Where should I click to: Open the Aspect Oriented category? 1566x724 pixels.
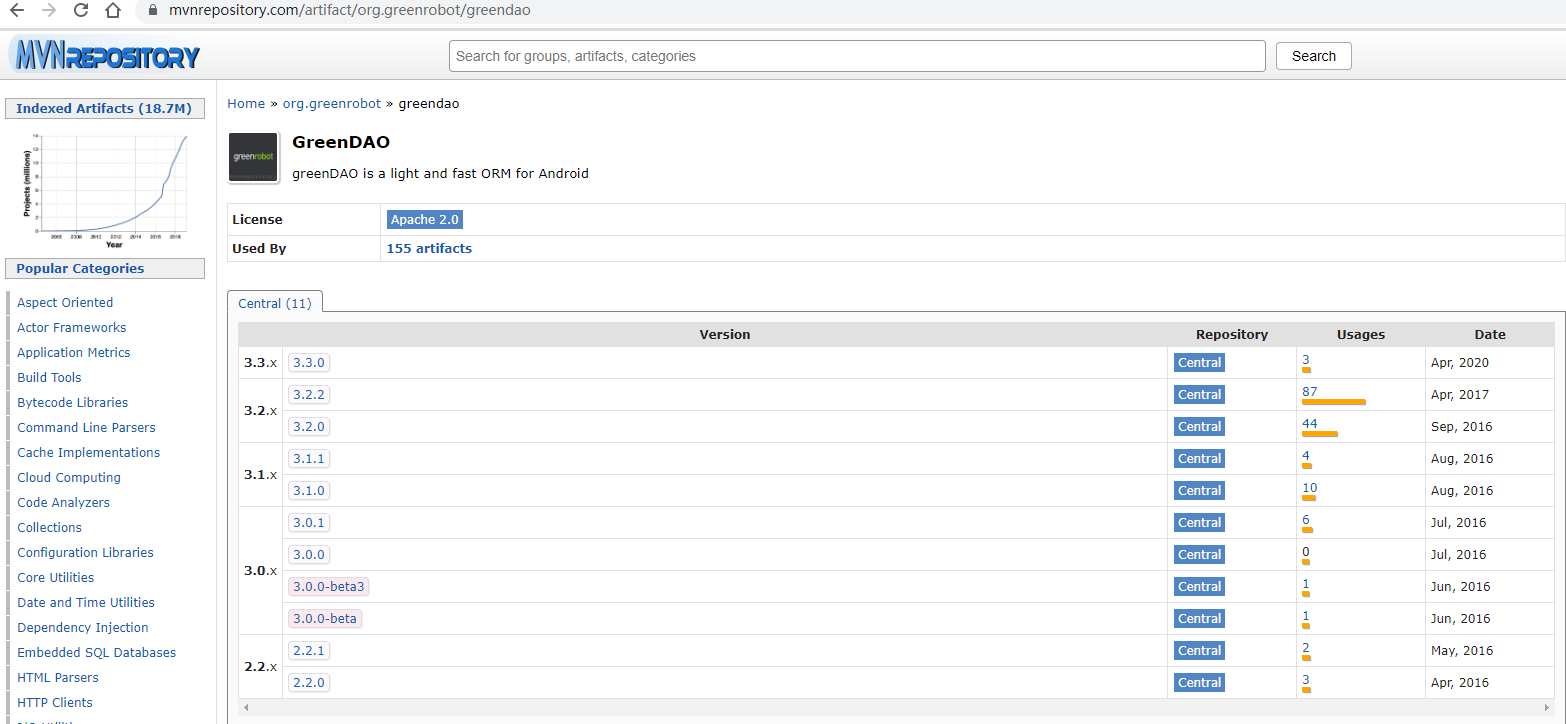[x=65, y=302]
